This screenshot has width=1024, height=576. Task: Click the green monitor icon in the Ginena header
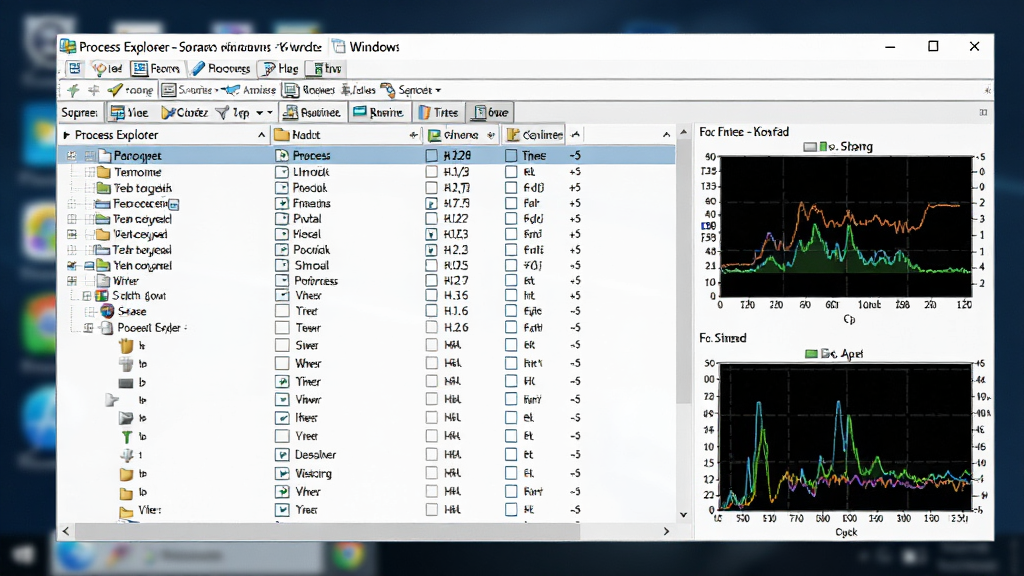click(434, 135)
